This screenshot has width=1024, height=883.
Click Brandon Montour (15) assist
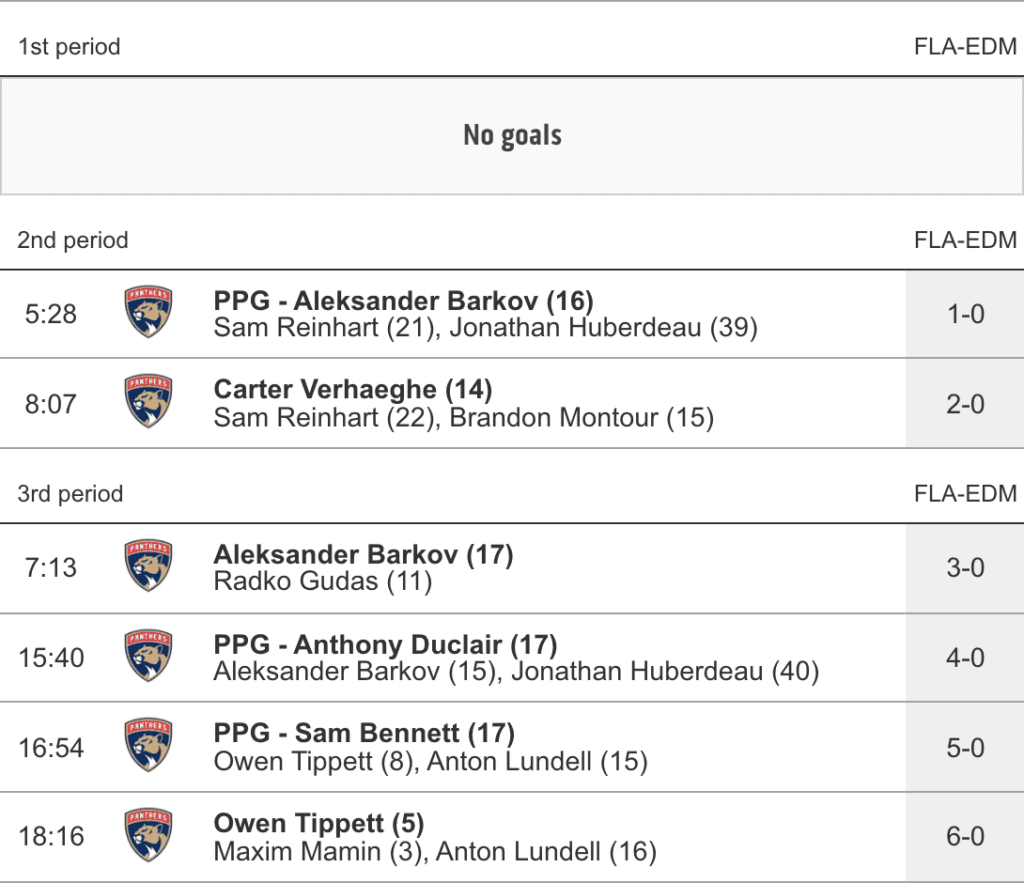pyautogui.click(x=581, y=417)
